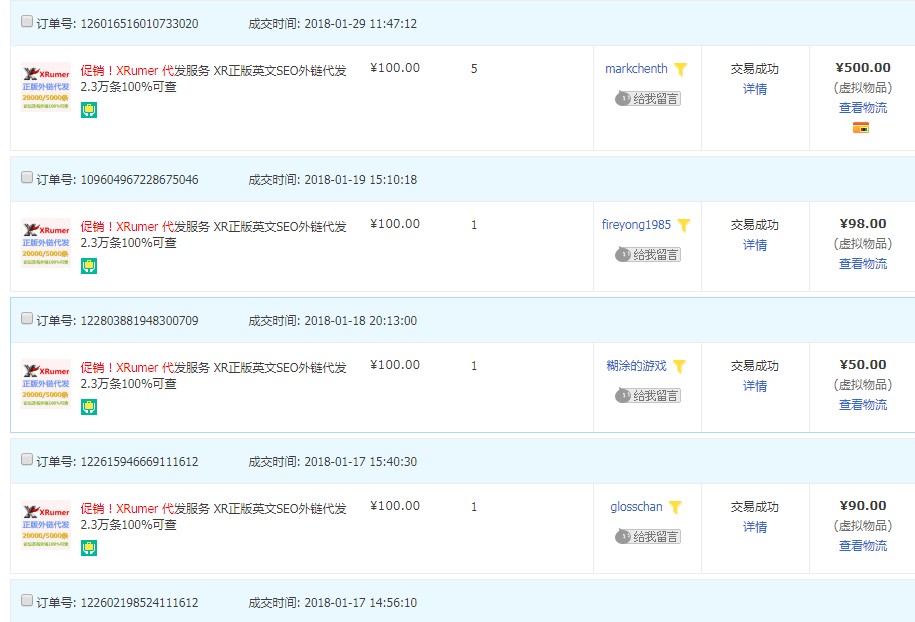Click order time 2018-01-29 11:47:12
Viewport: 915px width, 622px height.
[x=361, y=24]
